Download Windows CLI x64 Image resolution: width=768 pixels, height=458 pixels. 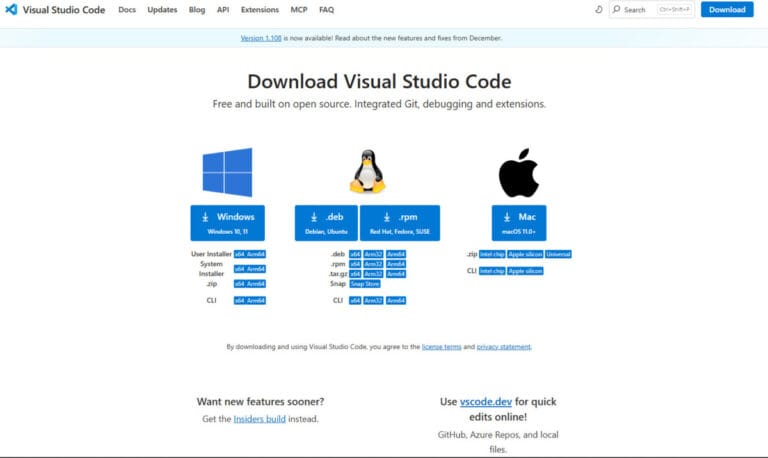click(239, 300)
